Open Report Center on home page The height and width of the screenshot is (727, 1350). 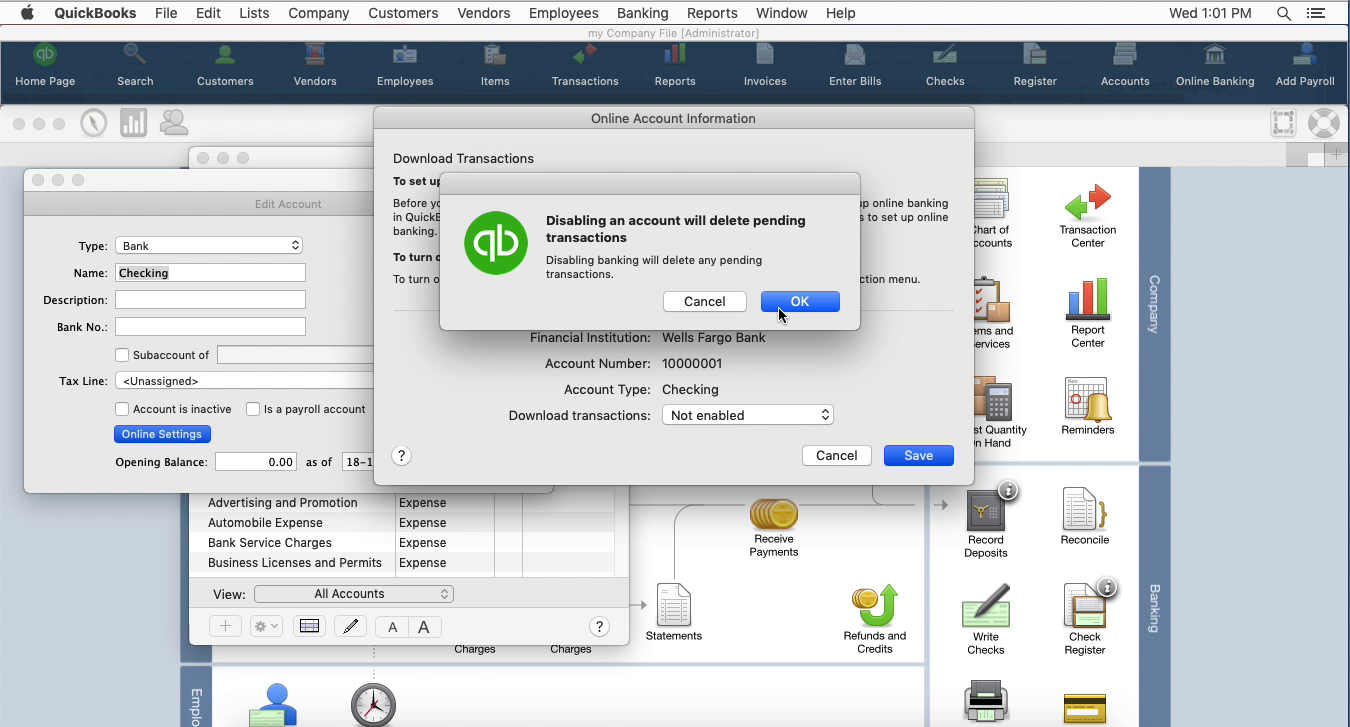pos(1088,313)
